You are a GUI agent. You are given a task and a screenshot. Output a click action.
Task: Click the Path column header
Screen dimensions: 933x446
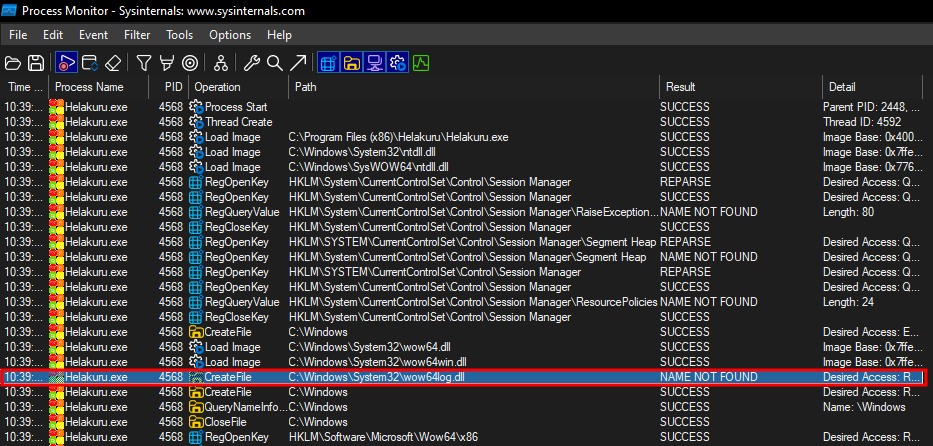point(474,87)
